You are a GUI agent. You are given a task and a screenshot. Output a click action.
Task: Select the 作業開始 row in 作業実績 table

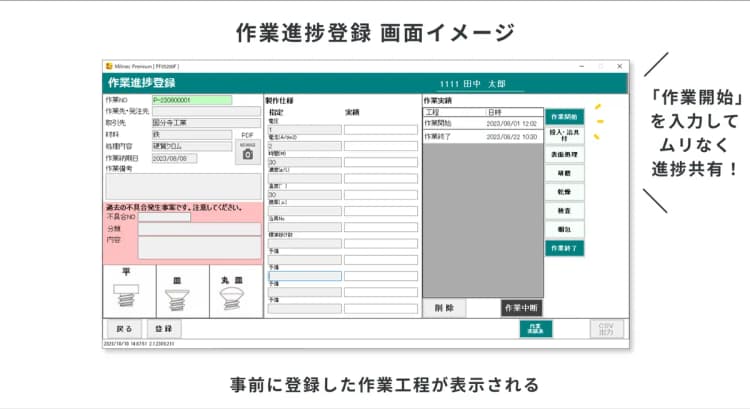(x=482, y=123)
